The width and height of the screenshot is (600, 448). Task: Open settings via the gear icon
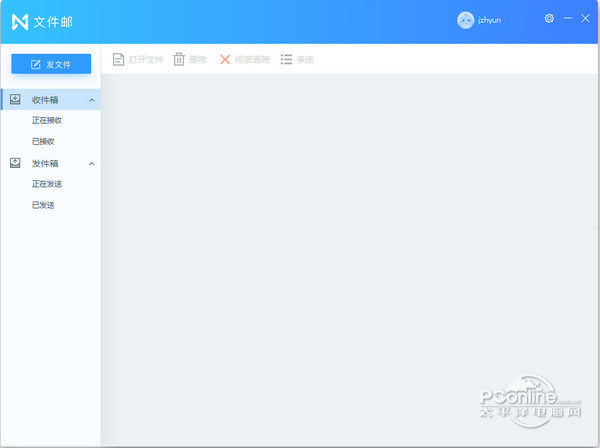549,18
